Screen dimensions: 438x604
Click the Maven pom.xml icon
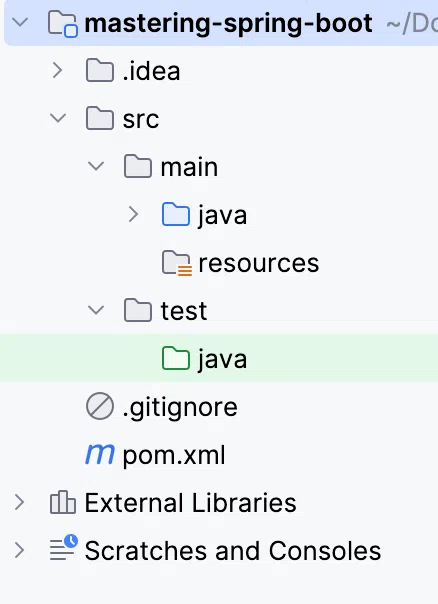click(x=100, y=454)
